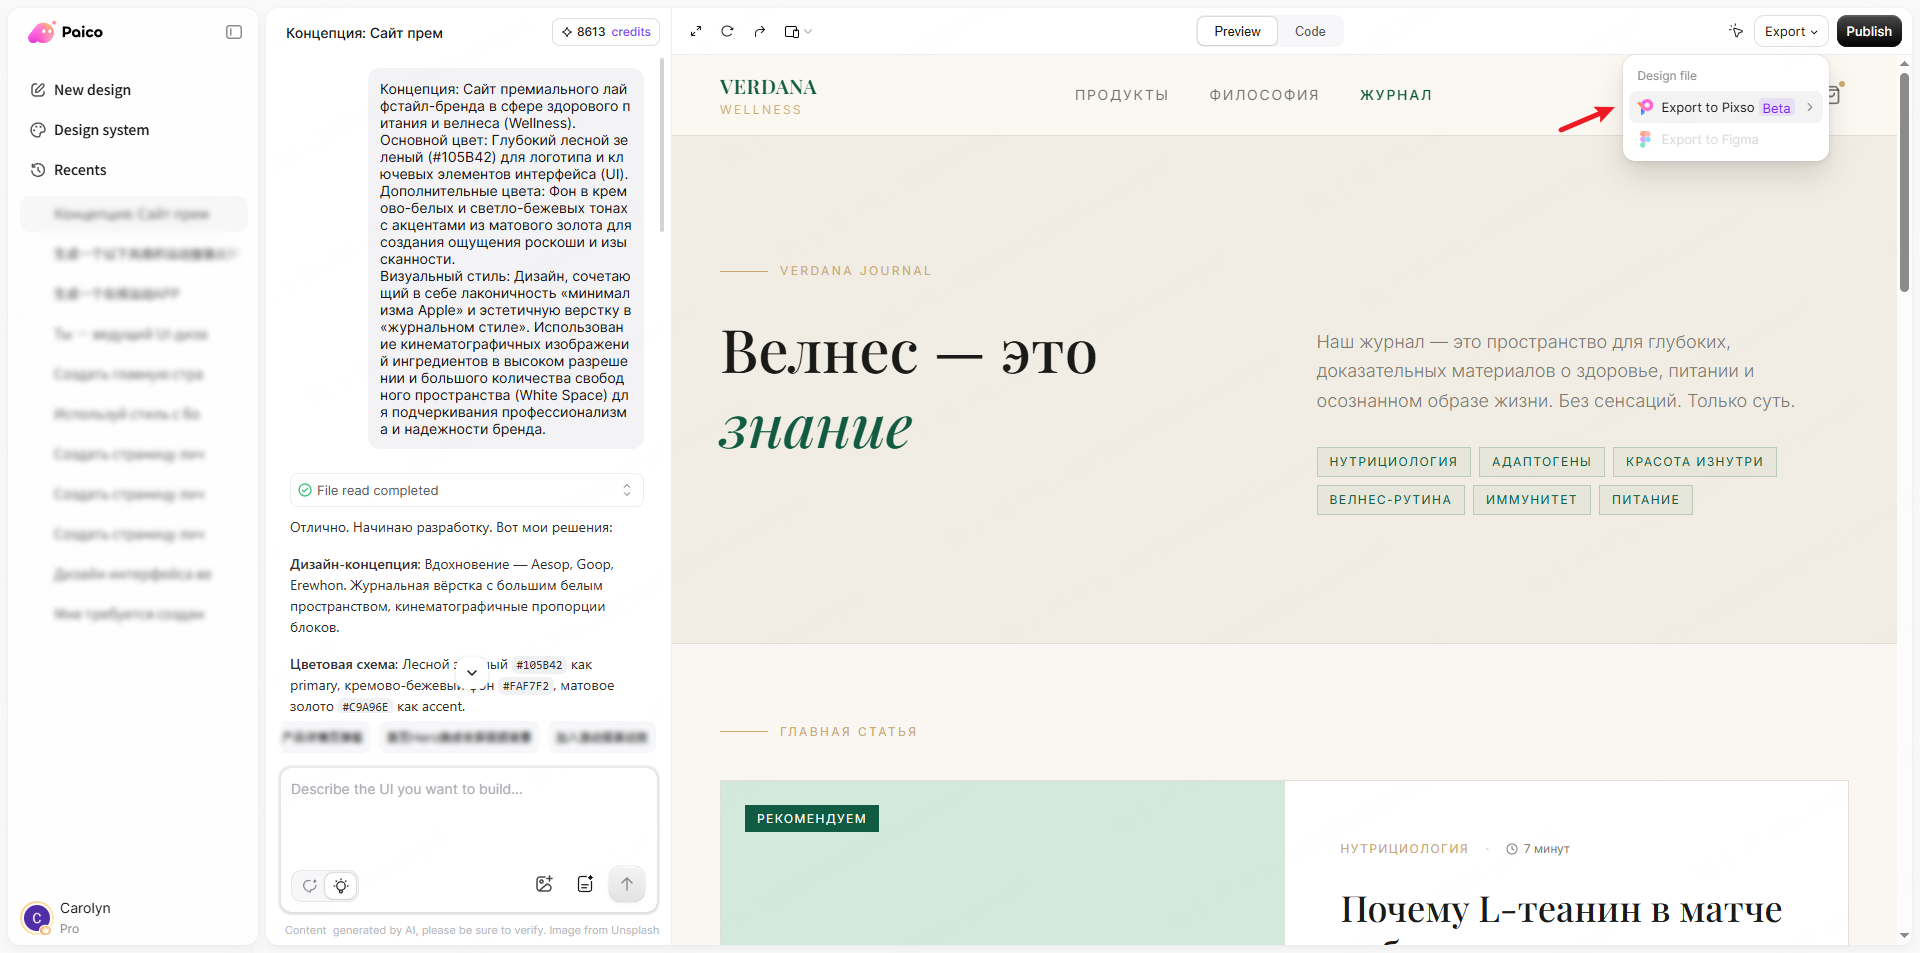Viewport: 1920px width, 953px height.
Task: Select the ВЕЛНЕС-РУТИНА topic tag
Action: pyautogui.click(x=1390, y=500)
